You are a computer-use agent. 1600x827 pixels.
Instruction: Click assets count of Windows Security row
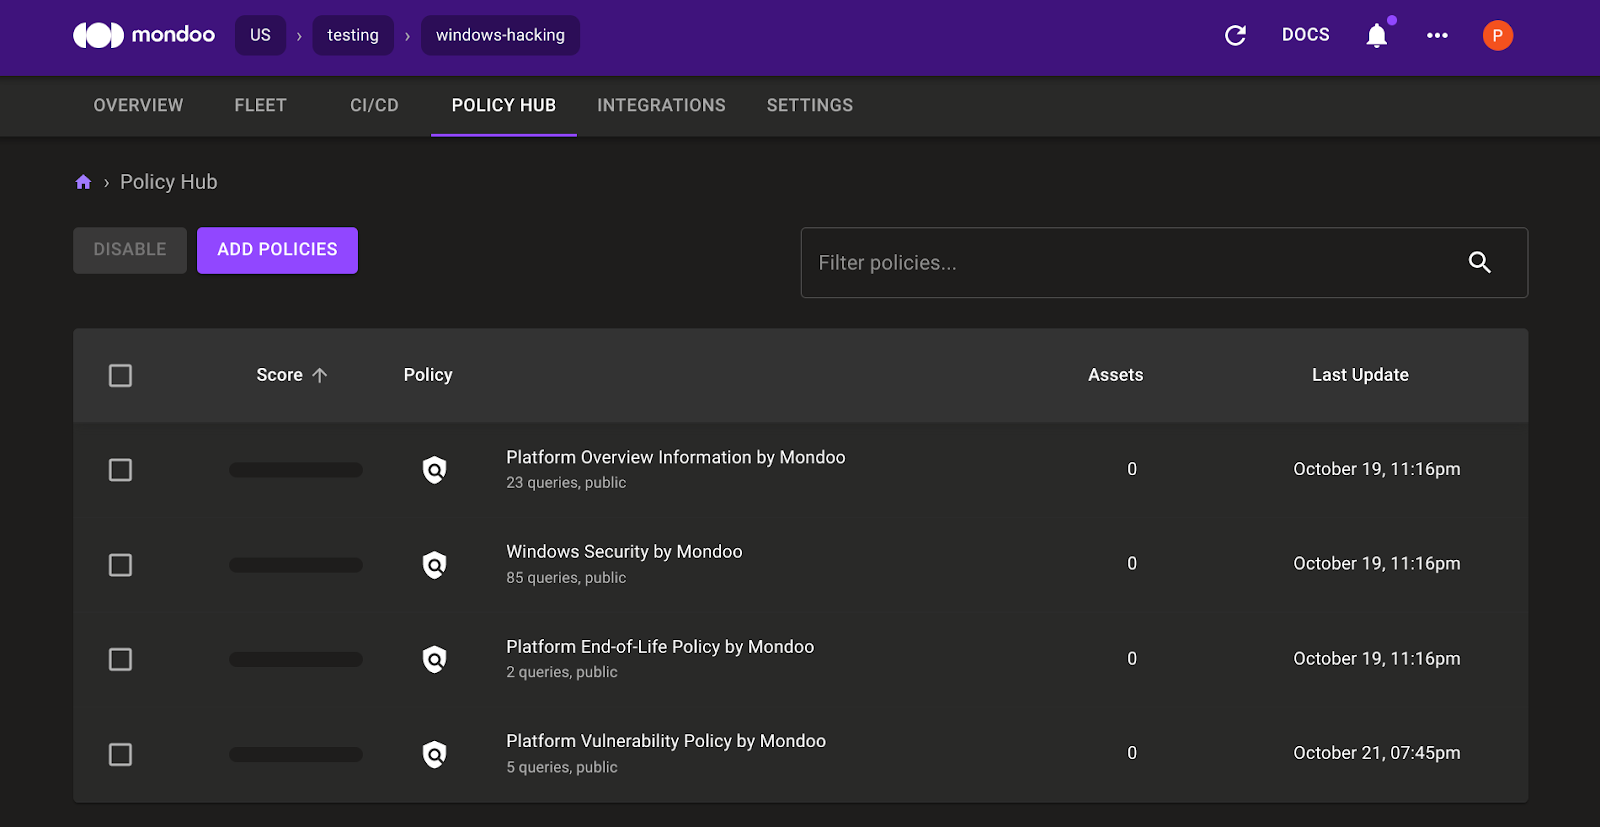[1132, 564]
